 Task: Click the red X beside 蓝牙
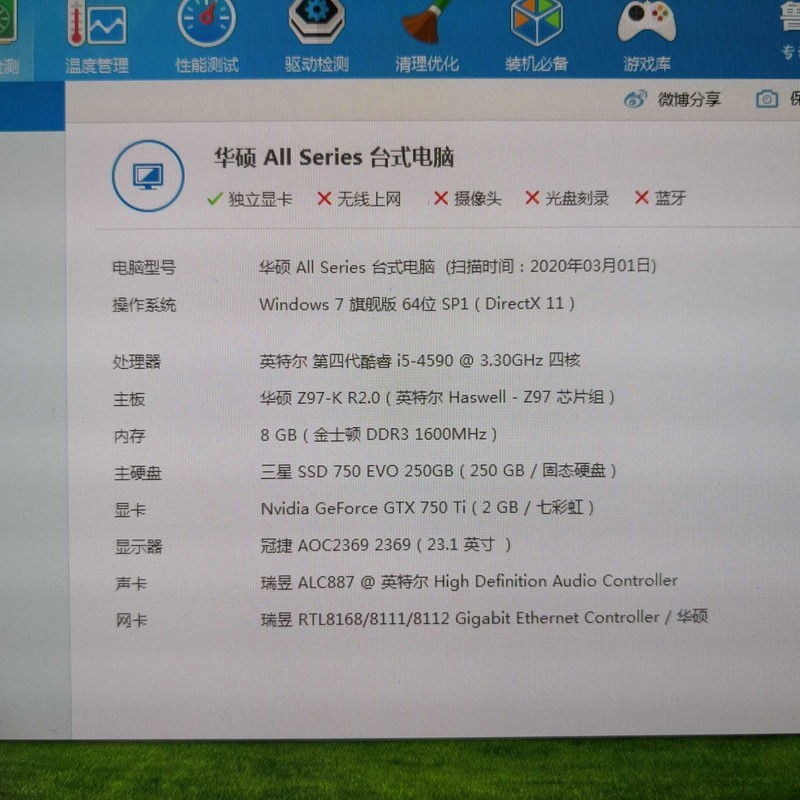pyautogui.click(x=641, y=197)
